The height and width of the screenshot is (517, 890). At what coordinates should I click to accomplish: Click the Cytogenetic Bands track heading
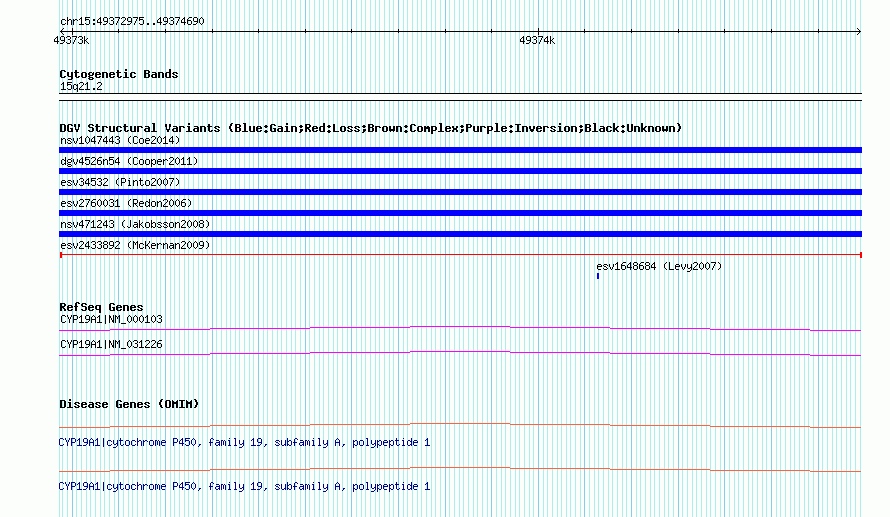click(x=119, y=74)
